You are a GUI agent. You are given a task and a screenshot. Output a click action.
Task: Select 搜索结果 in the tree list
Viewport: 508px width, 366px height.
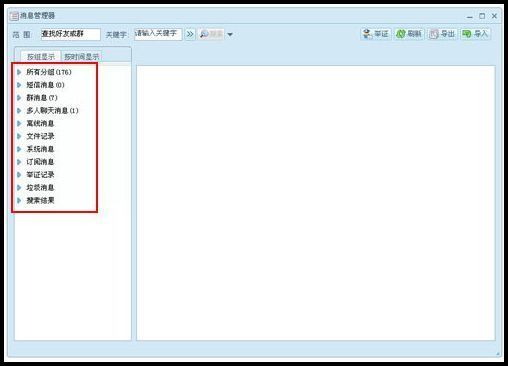40,200
